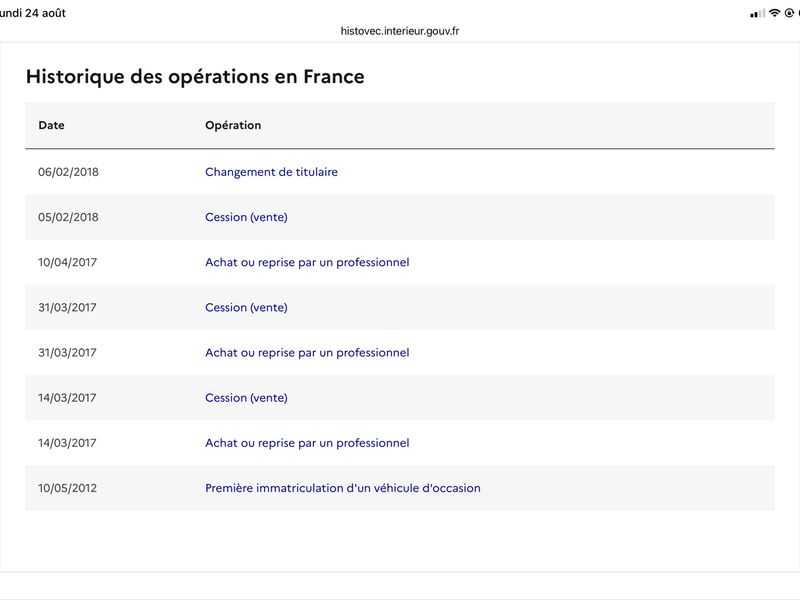Image resolution: width=800 pixels, height=600 pixels.
Task: Click the date 05/02/2018 cell
Action: pyautogui.click(x=68, y=217)
